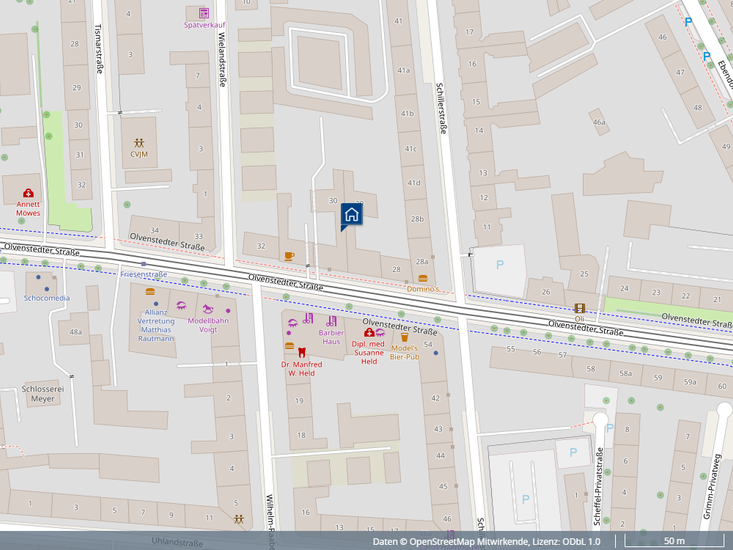733x550 pixels.
Task: Click the Spätverkauf shop icon
Action: coord(203,13)
